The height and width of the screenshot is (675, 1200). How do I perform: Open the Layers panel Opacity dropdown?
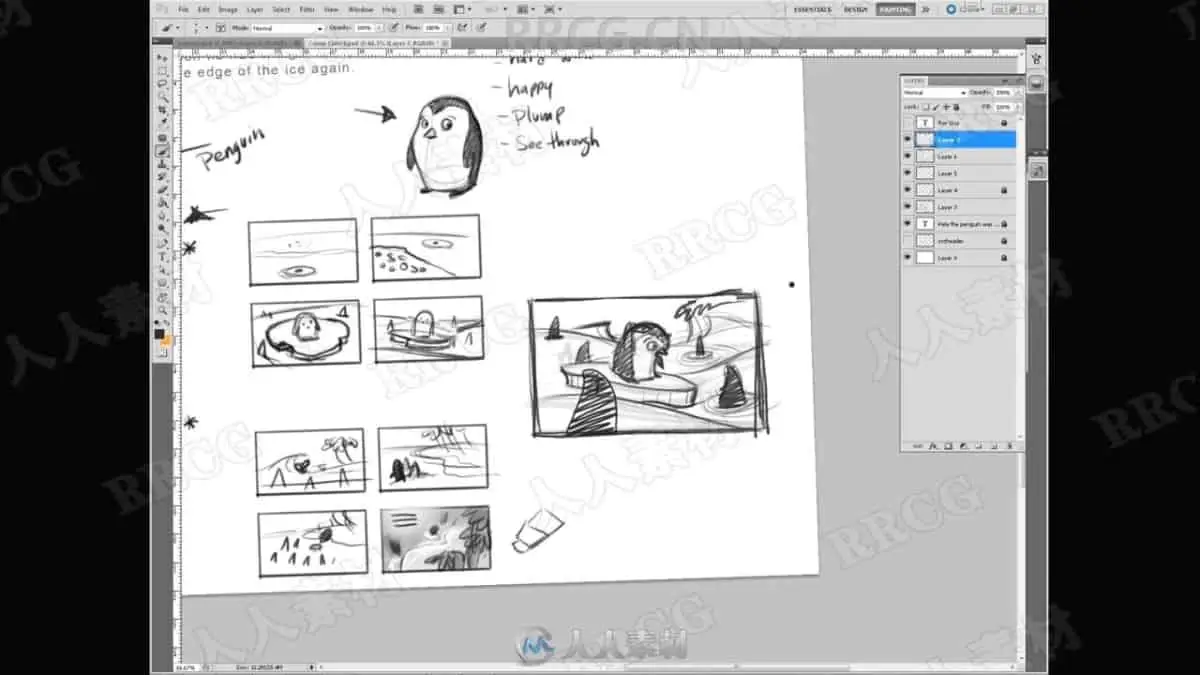click(x=1019, y=92)
